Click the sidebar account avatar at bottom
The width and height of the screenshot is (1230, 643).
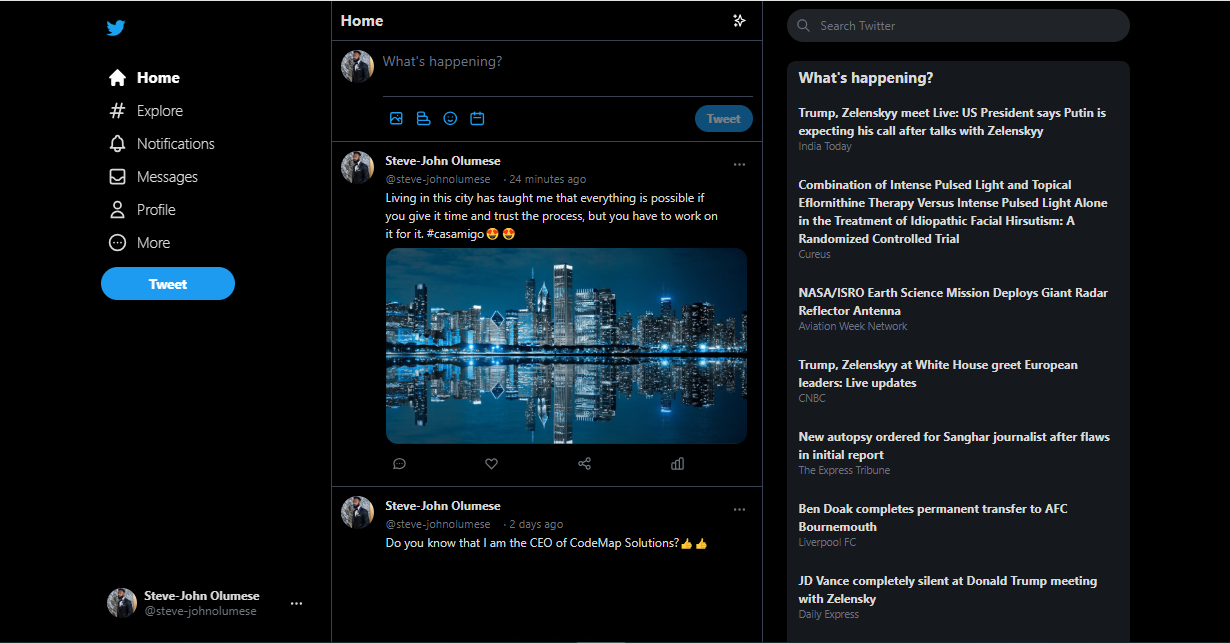click(x=122, y=603)
